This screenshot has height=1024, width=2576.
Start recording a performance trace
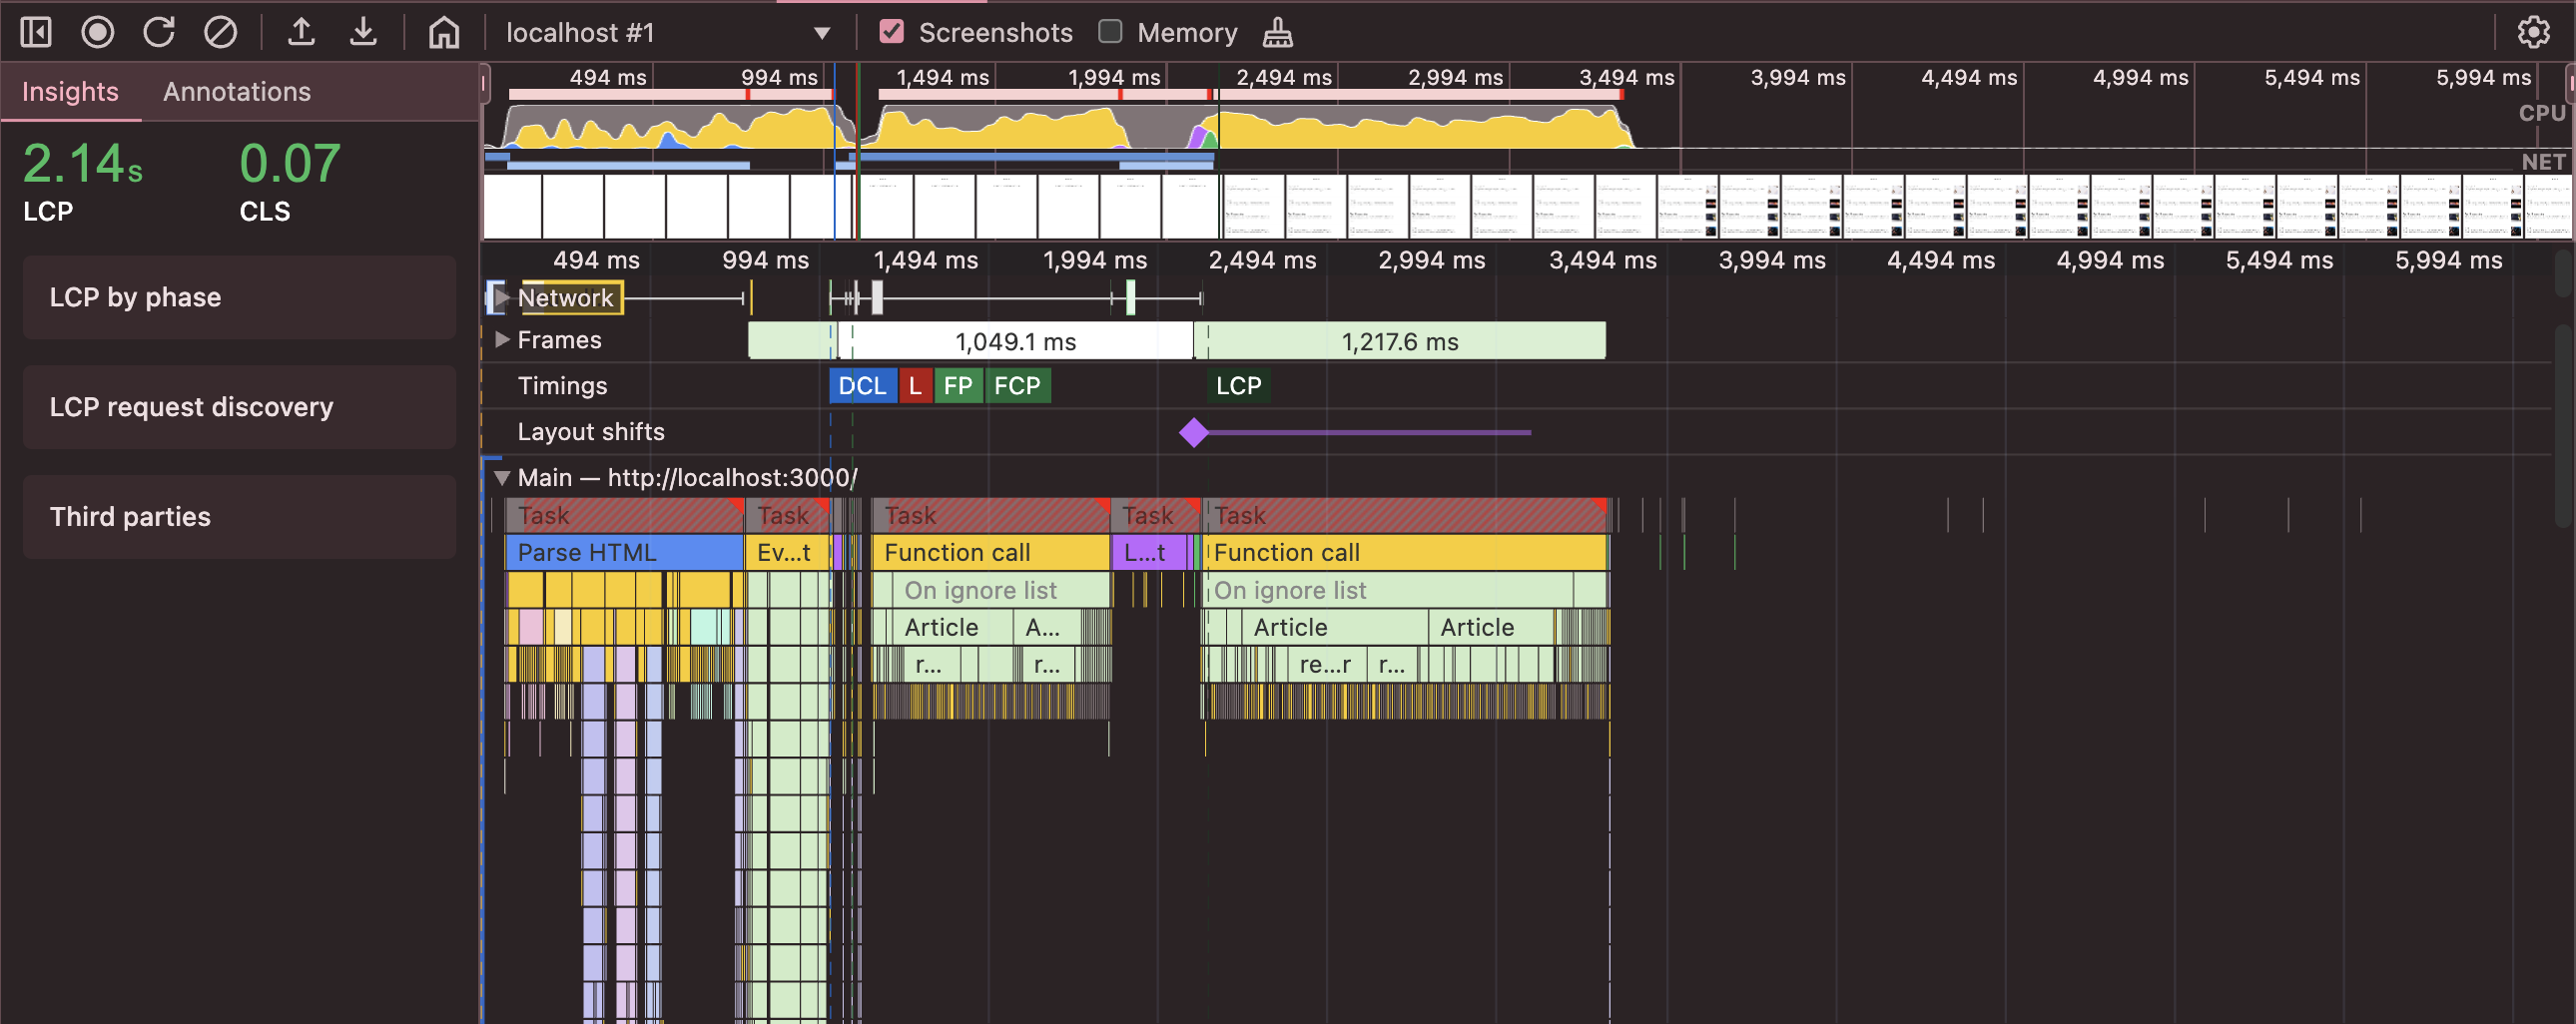[x=98, y=33]
